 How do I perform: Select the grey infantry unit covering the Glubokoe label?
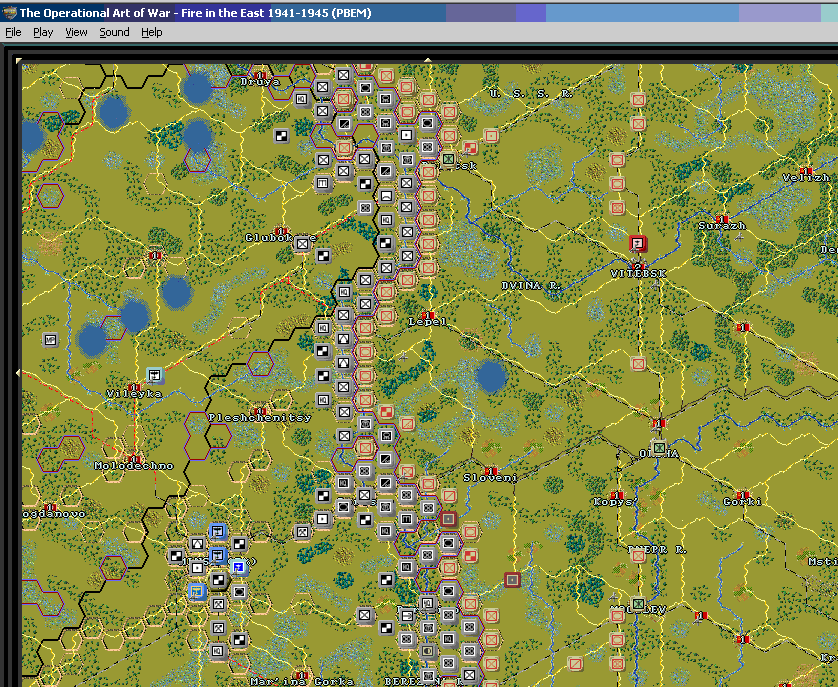(x=302, y=245)
